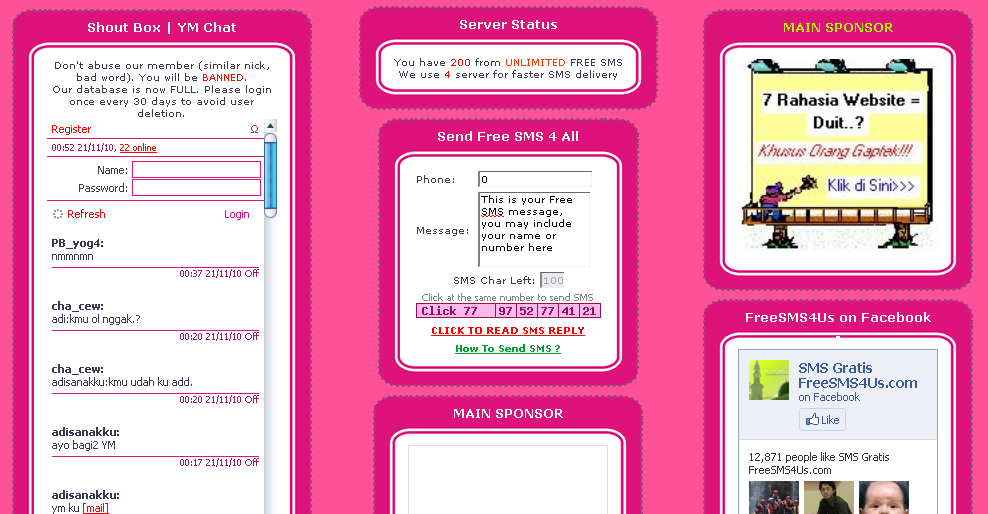The image size is (988, 514).
Task: Click '12,871 people like SMS Gratis' text
Action: tap(819, 457)
